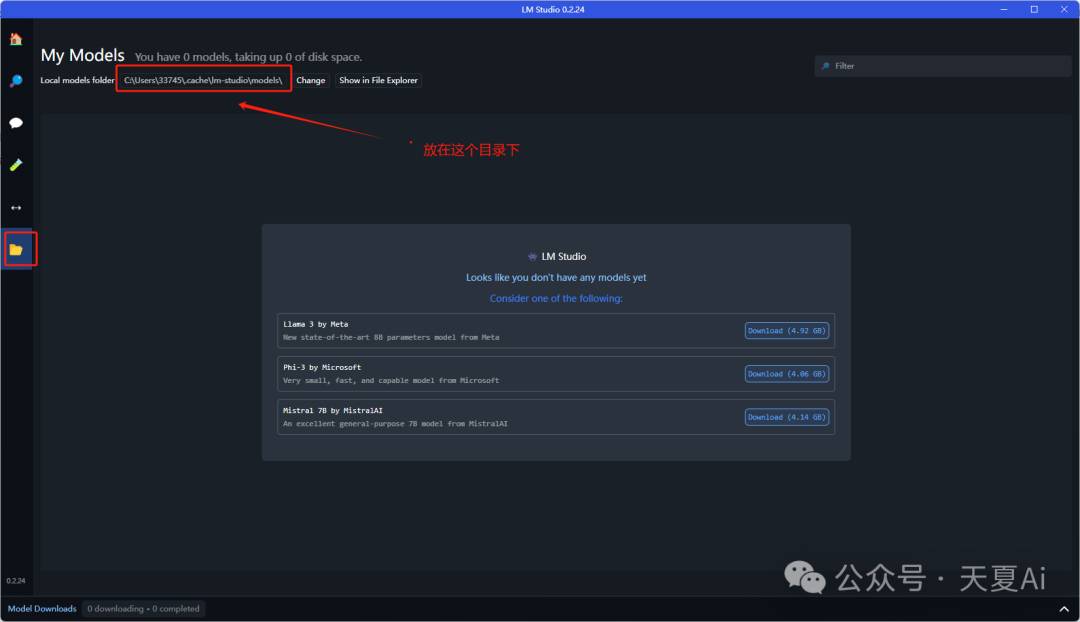The height and width of the screenshot is (622, 1080).
Task: Open the Model Downloads tab in status bar
Action: pyautogui.click(x=42, y=609)
